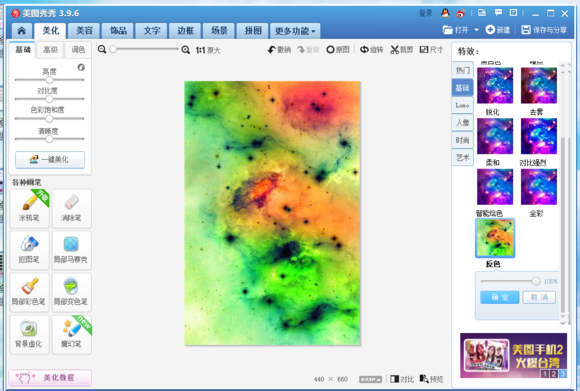Select the 涂鸦笔 doodle brush tool
Viewport: 580px width, 391px height.
(x=29, y=209)
